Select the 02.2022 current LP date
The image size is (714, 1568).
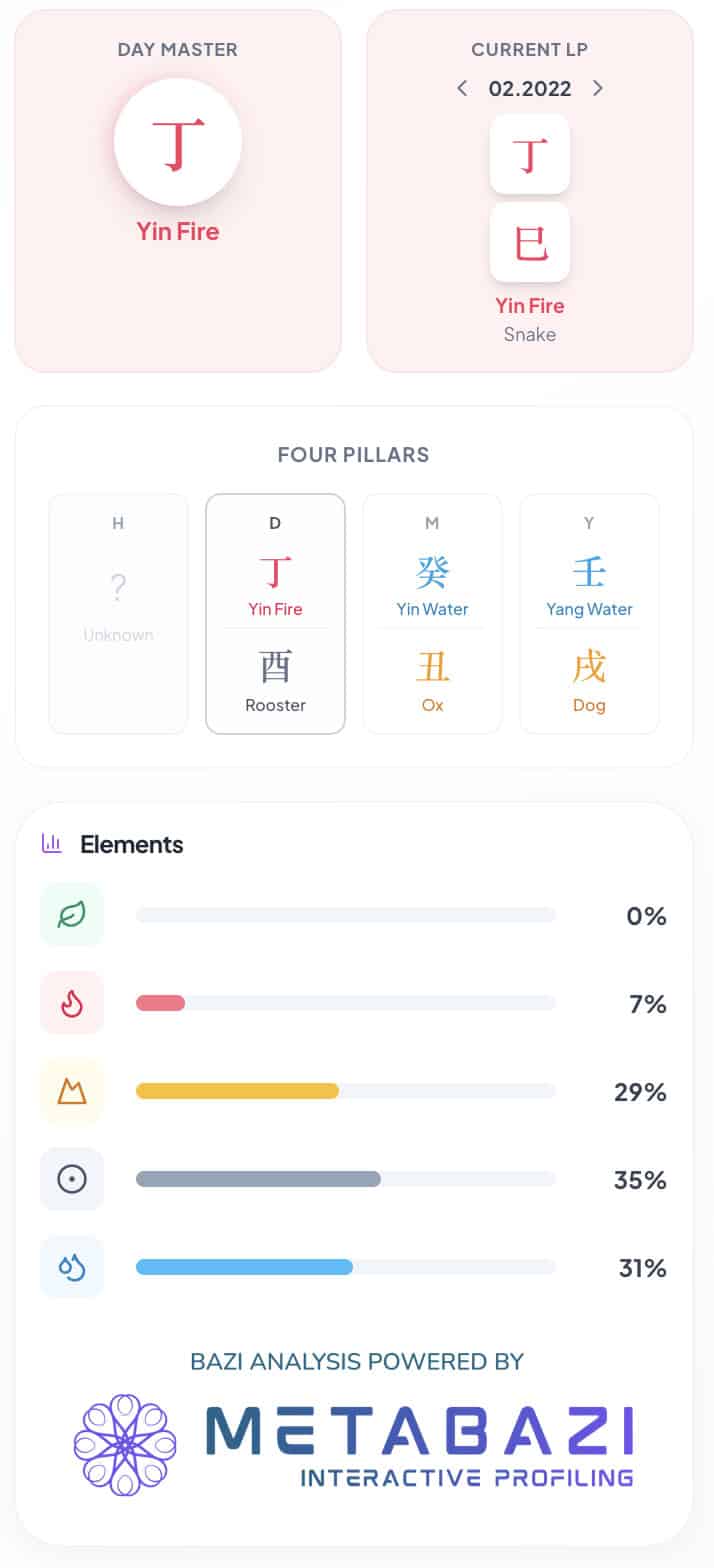click(530, 88)
